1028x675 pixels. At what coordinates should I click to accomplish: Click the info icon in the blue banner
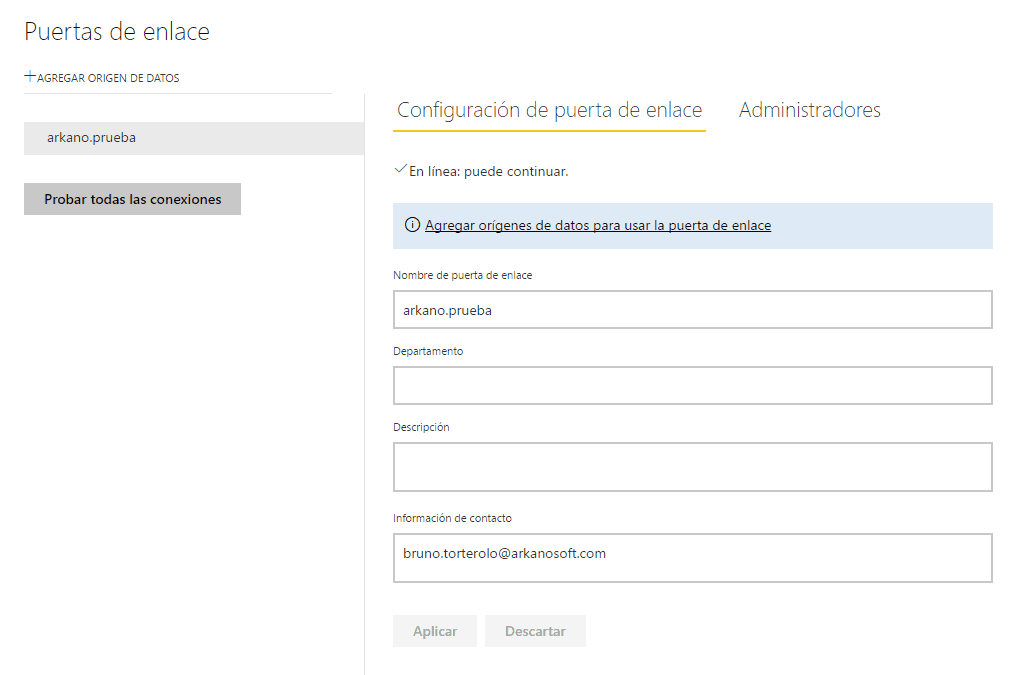click(412, 225)
